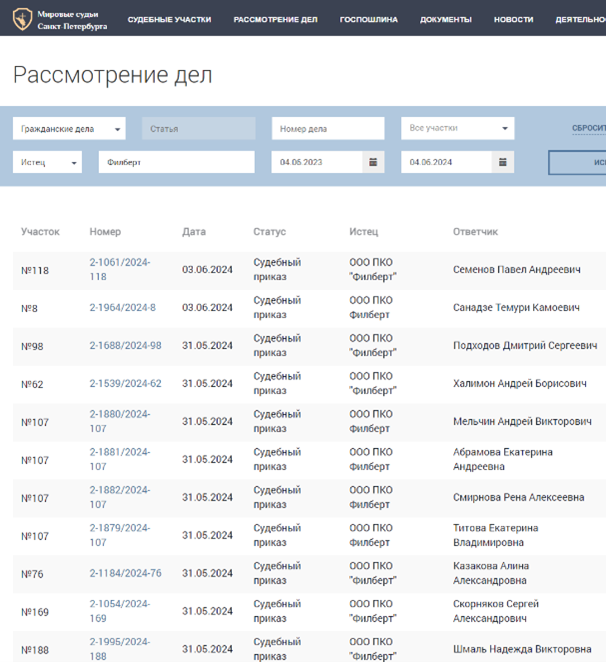Open calendar icon for start date 04.06.2023
The height and width of the screenshot is (662, 606).
pos(373,162)
